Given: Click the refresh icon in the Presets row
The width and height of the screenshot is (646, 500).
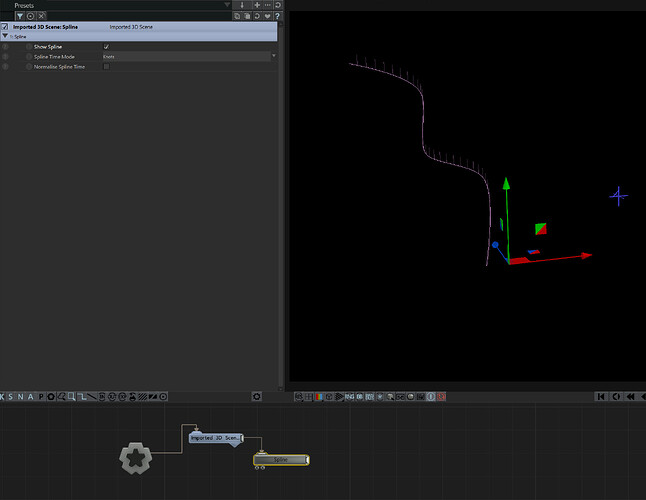Looking at the screenshot, I should point(278,5).
